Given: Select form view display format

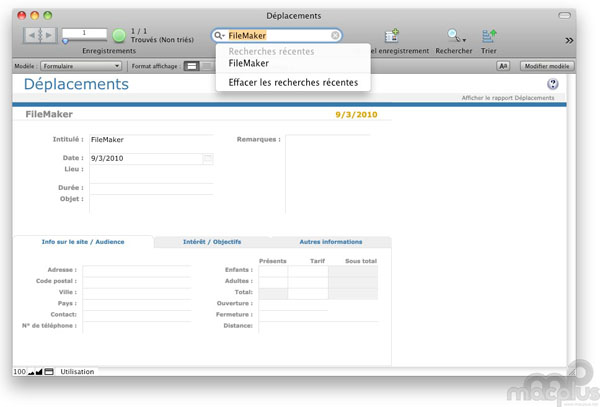Looking at the screenshot, I should pyautogui.click(x=191, y=66).
